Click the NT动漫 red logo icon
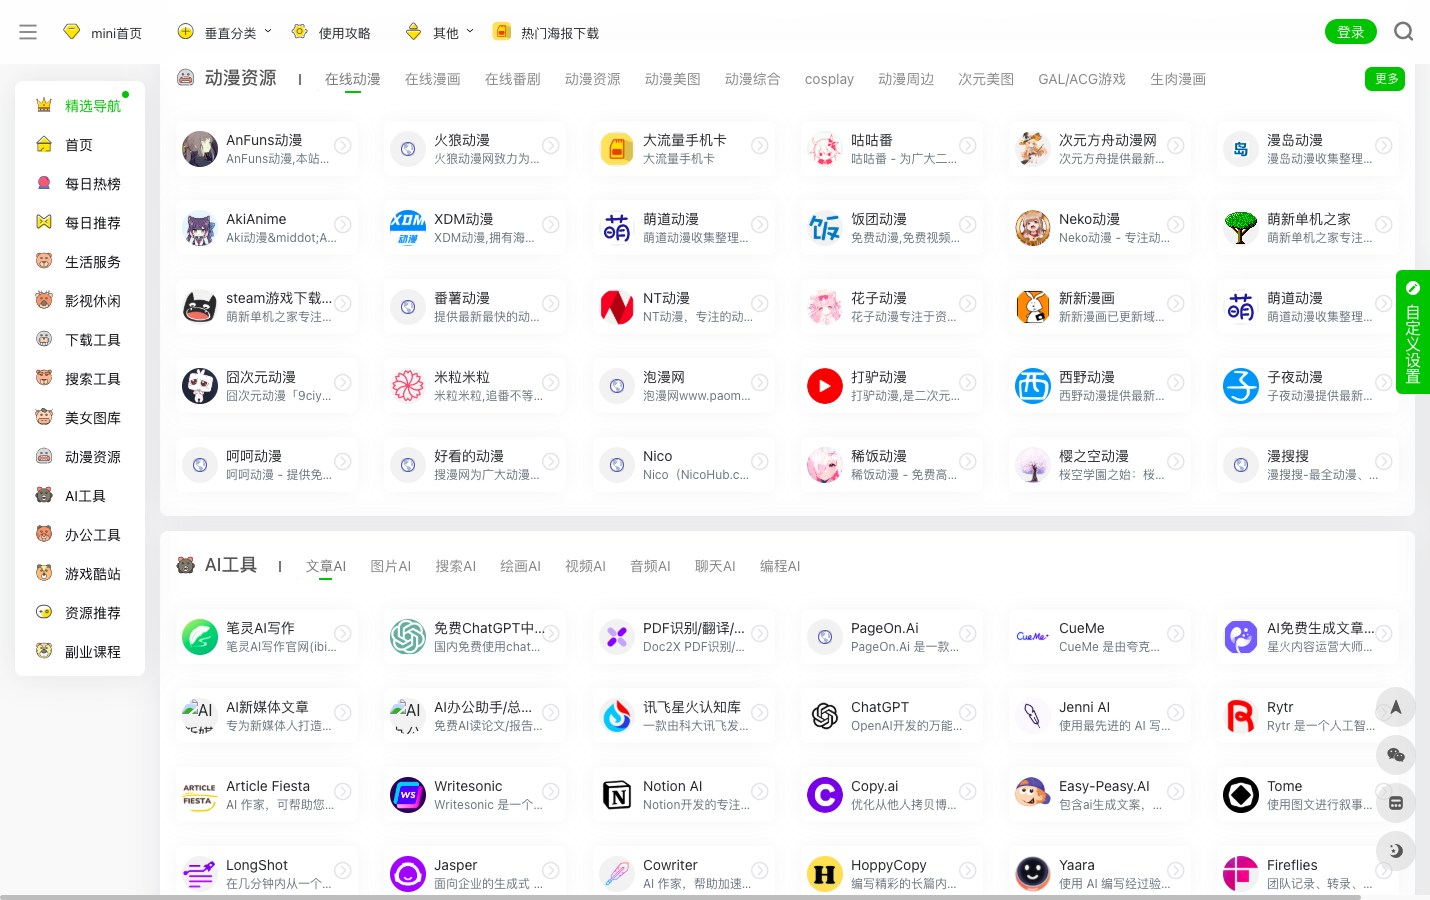 tap(617, 307)
